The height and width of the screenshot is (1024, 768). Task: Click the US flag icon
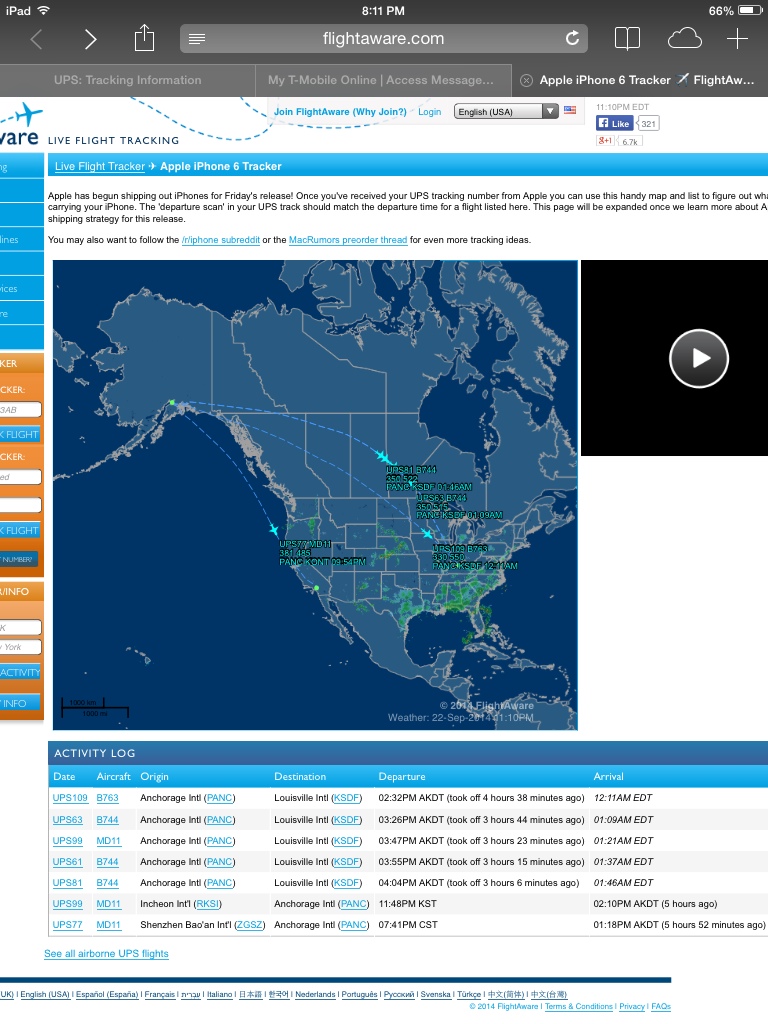pyautogui.click(x=570, y=110)
